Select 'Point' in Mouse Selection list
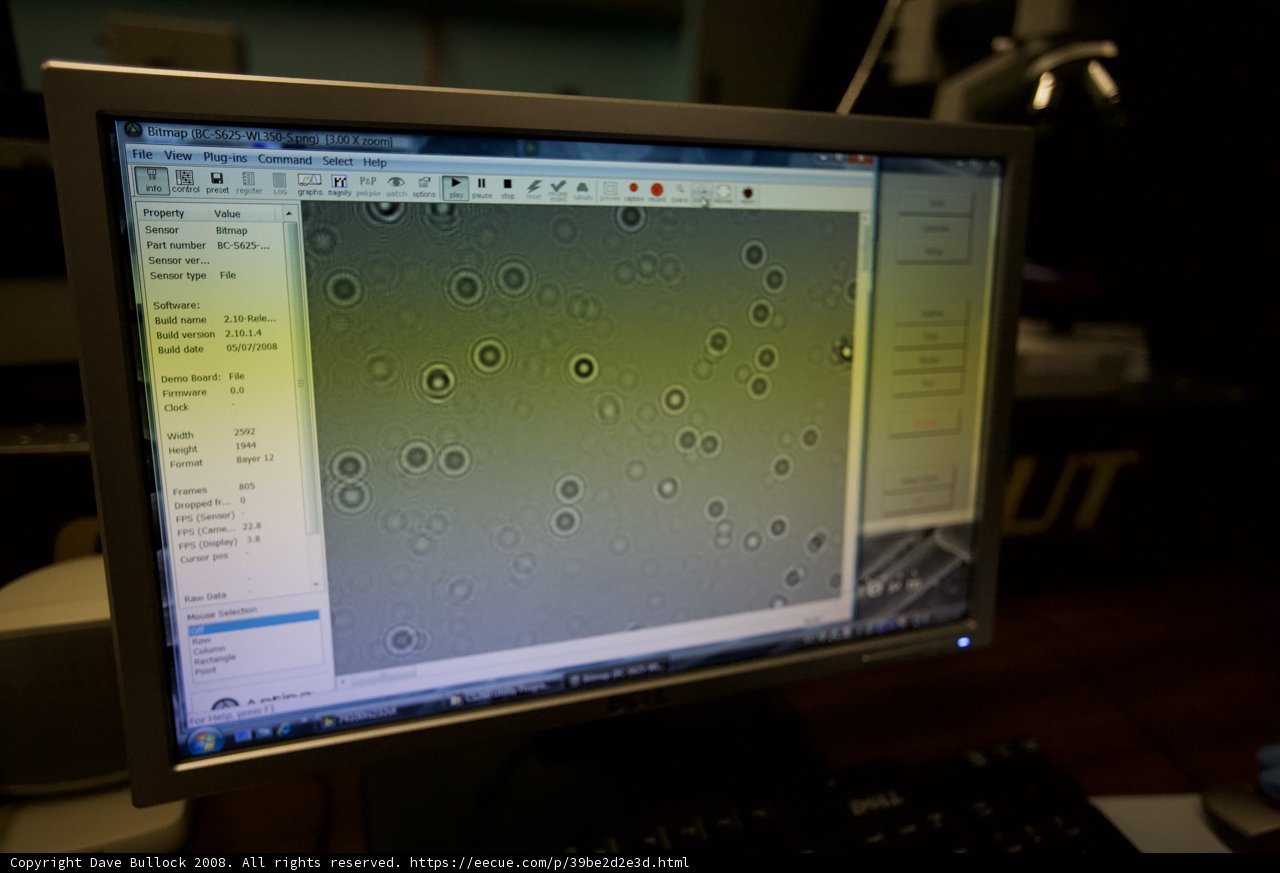1280x873 pixels. (205, 671)
